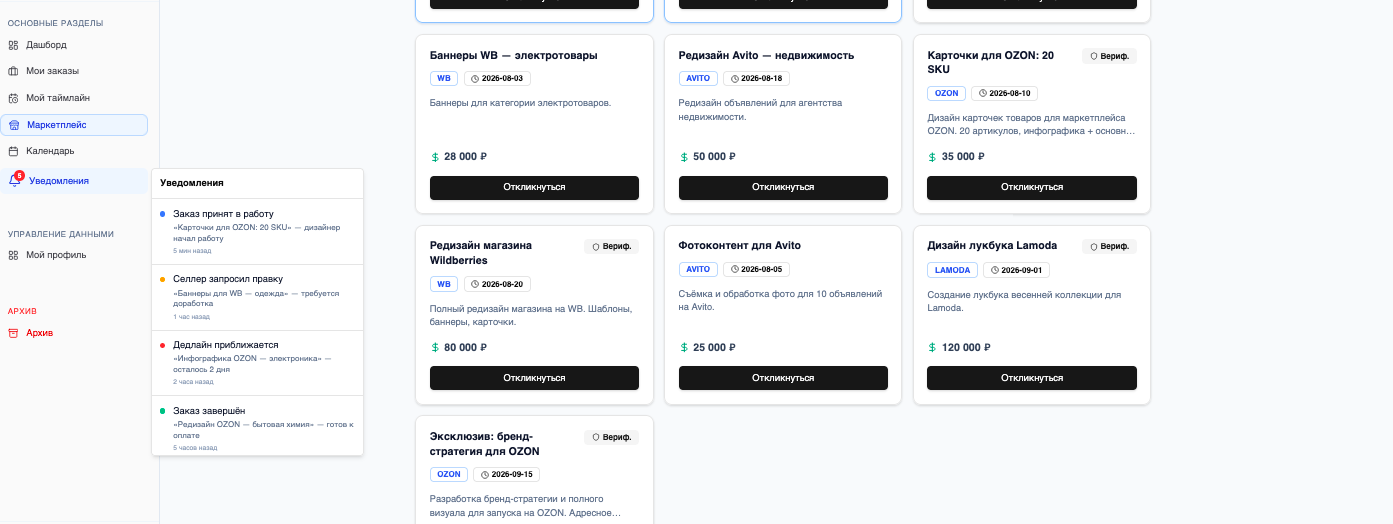This screenshot has width=1393, height=524.
Task: Open card title Баннеры WB — электротовары
Action: [514, 56]
